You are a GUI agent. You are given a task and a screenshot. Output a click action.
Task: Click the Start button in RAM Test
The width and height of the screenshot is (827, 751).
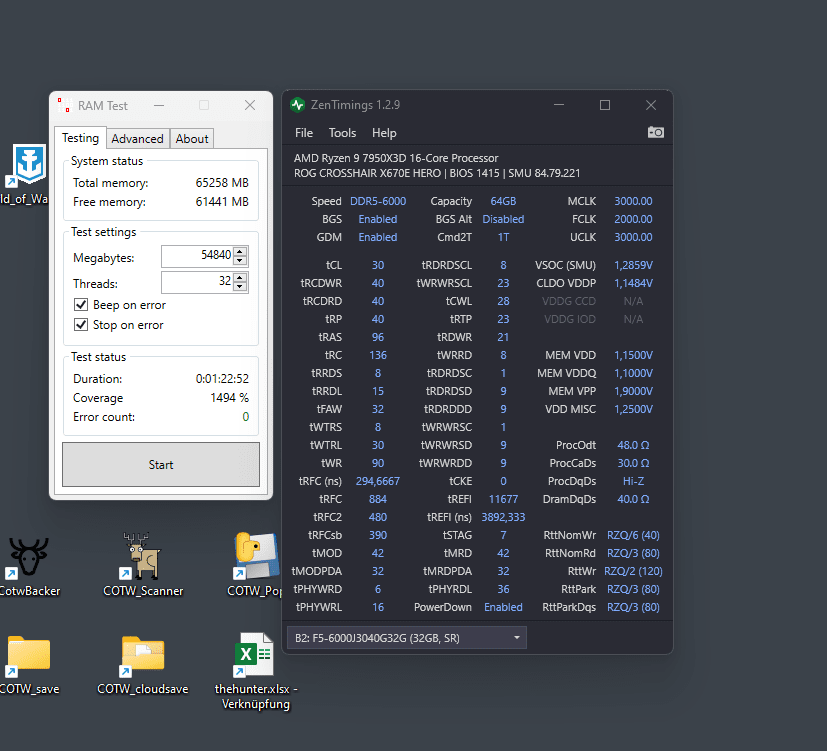click(x=161, y=465)
